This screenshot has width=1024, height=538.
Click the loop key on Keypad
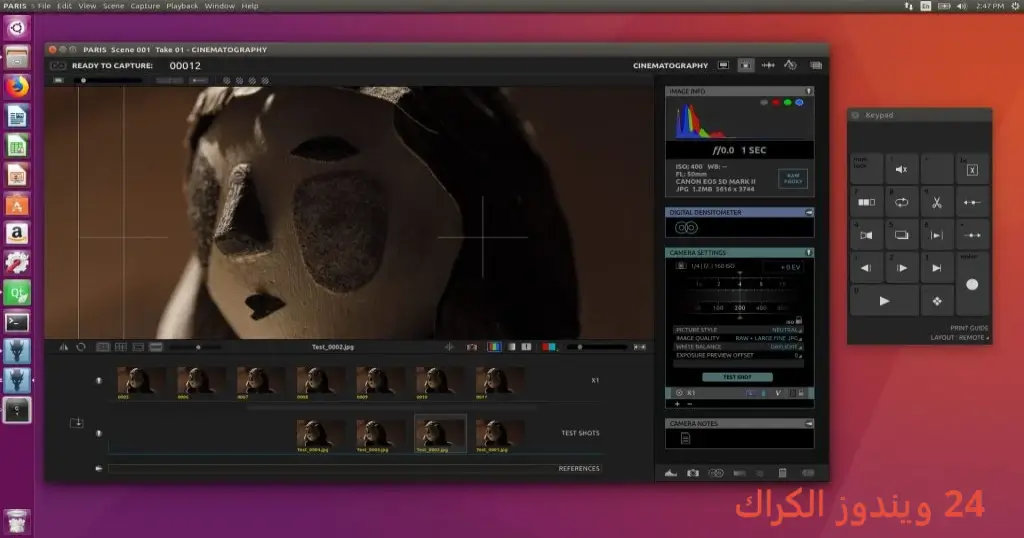pos(901,202)
